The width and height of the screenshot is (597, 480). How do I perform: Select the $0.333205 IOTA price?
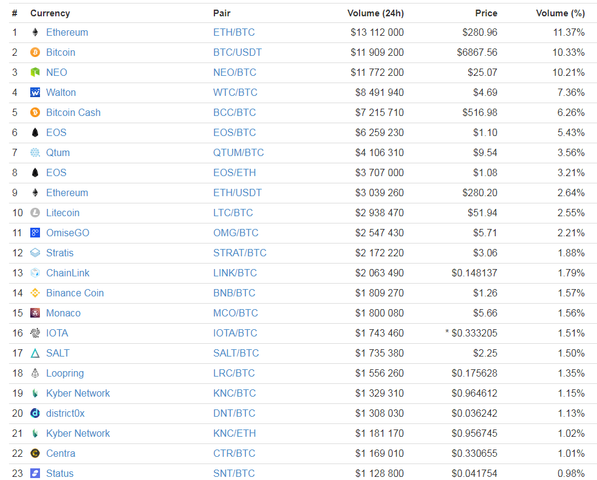coord(474,333)
